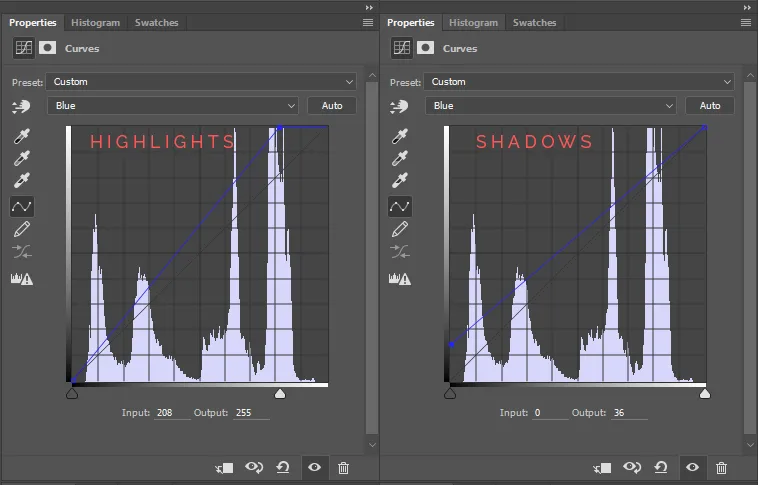Click black point slider in Shadows curve

point(450,394)
